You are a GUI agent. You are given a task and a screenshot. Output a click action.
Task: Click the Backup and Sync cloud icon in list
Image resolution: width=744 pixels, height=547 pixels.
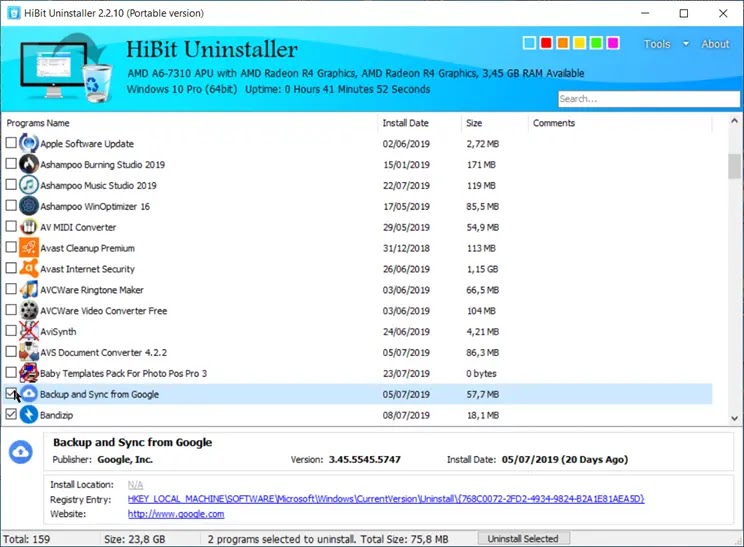point(29,393)
